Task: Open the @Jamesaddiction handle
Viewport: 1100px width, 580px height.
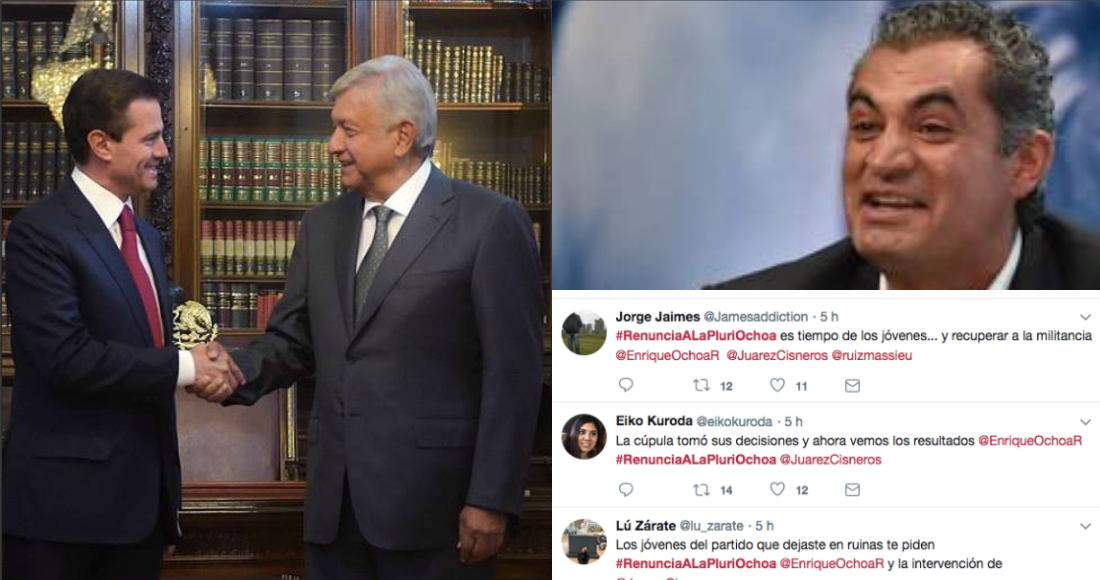Action: tap(756, 317)
